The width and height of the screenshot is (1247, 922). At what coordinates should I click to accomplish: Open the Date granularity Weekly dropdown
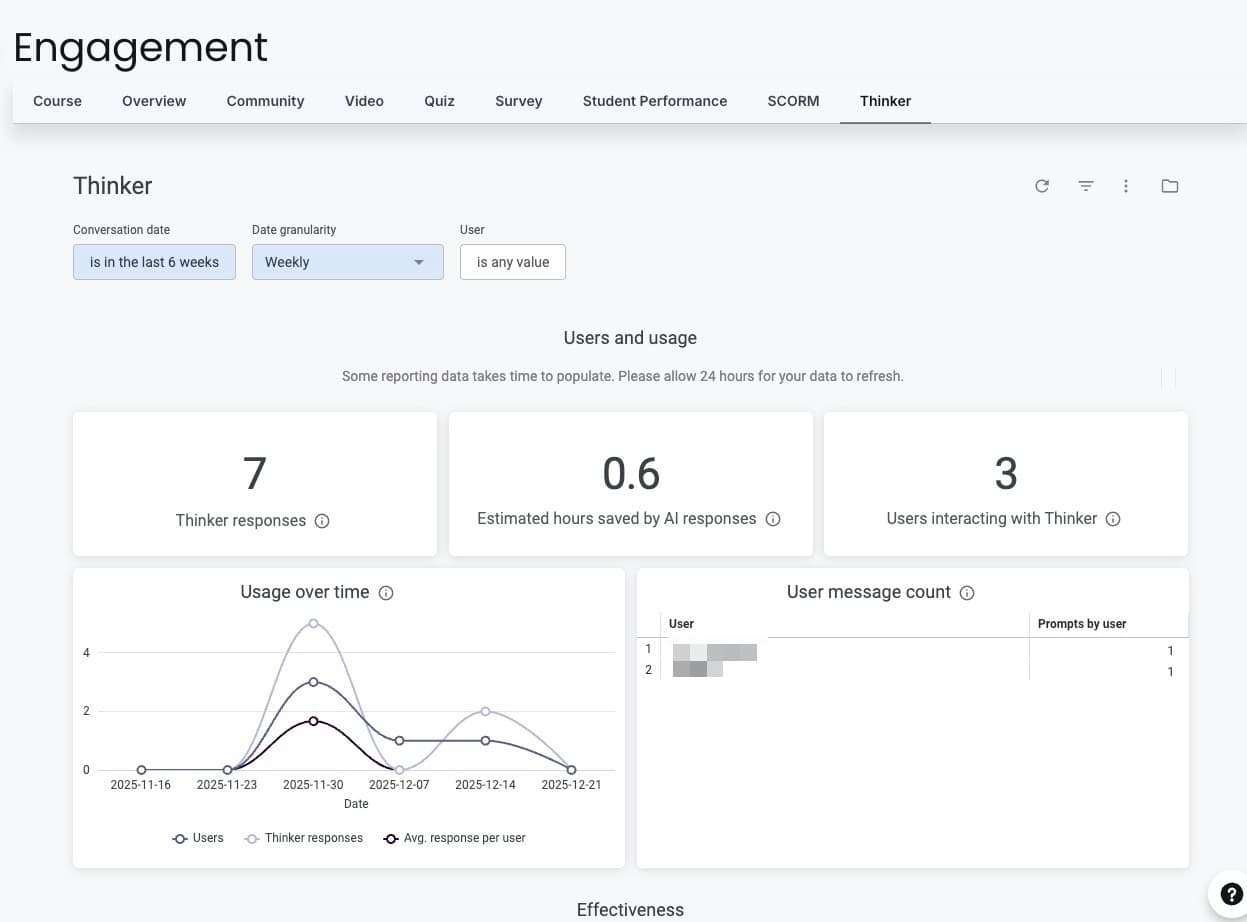347,262
